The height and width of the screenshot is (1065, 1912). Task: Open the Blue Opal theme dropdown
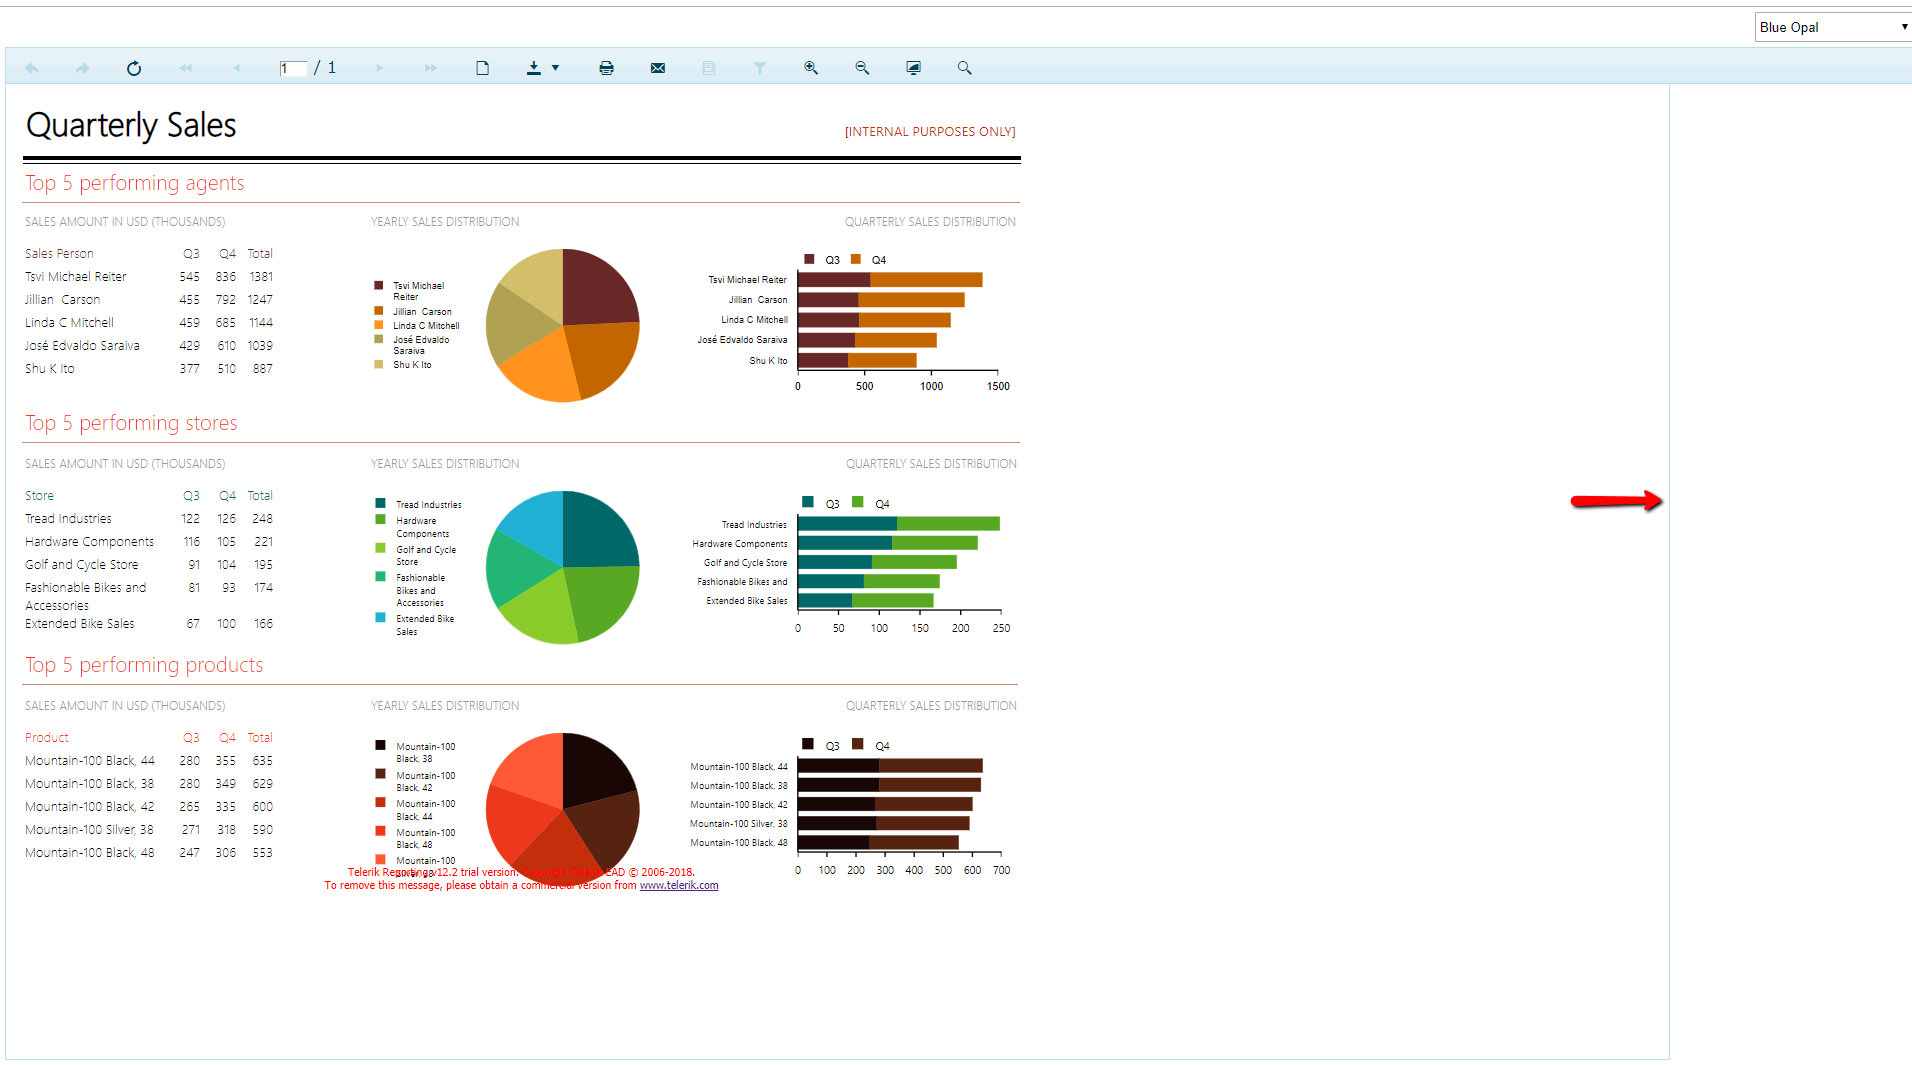point(1833,27)
